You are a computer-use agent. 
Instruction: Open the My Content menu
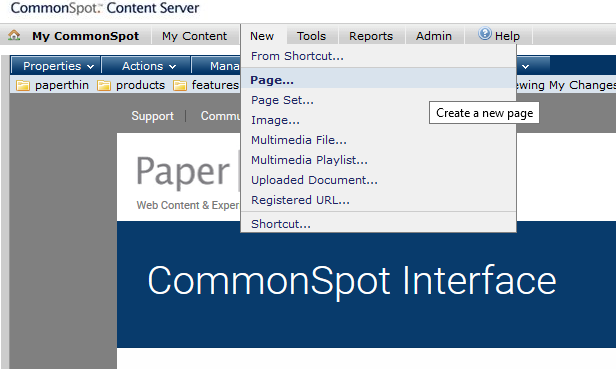(x=194, y=36)
